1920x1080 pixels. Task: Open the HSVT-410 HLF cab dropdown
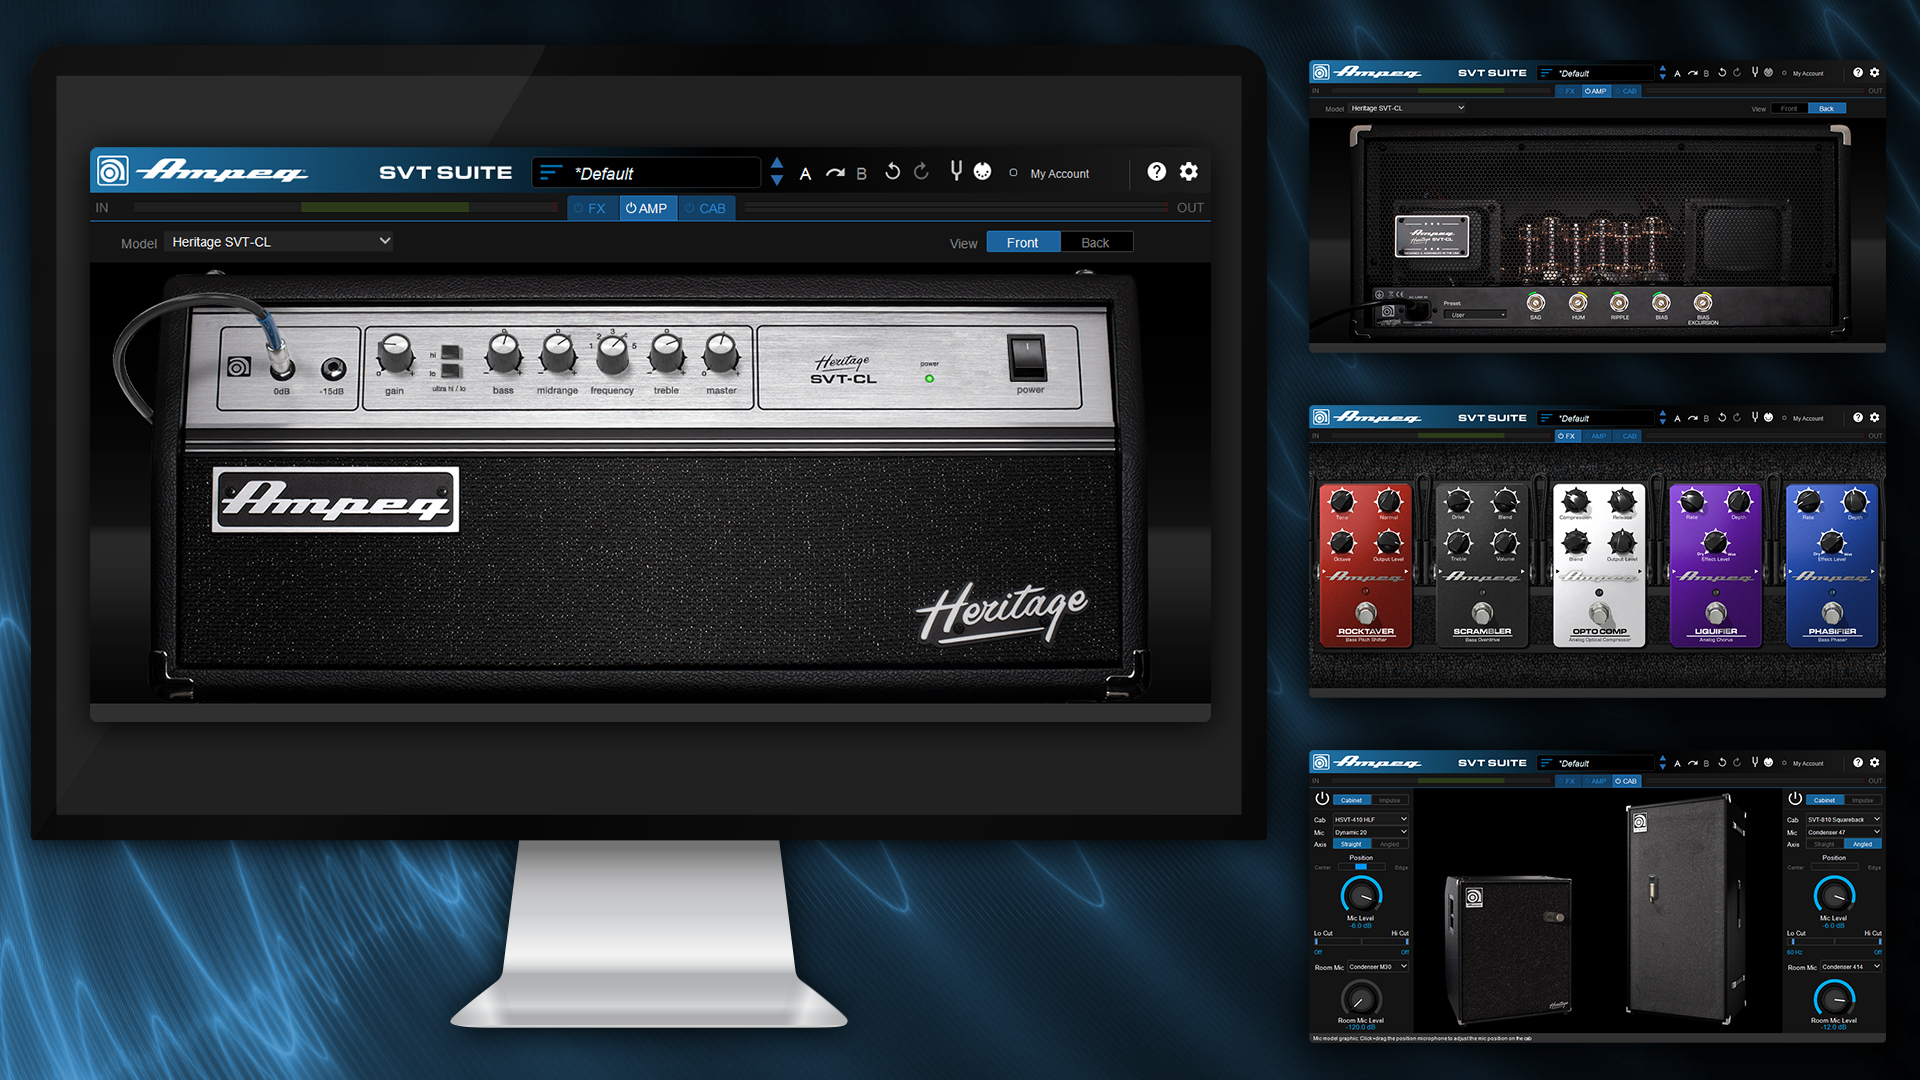tap(1370, 819)
